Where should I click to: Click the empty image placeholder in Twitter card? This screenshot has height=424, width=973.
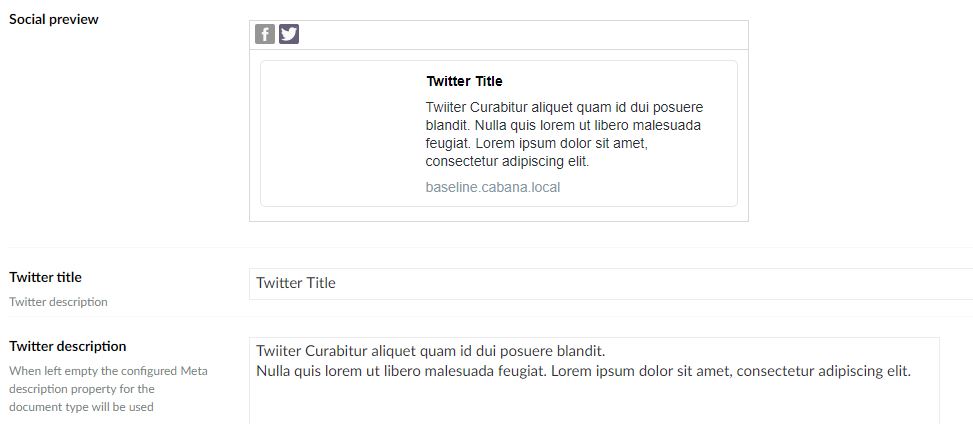tap(338, 133)
